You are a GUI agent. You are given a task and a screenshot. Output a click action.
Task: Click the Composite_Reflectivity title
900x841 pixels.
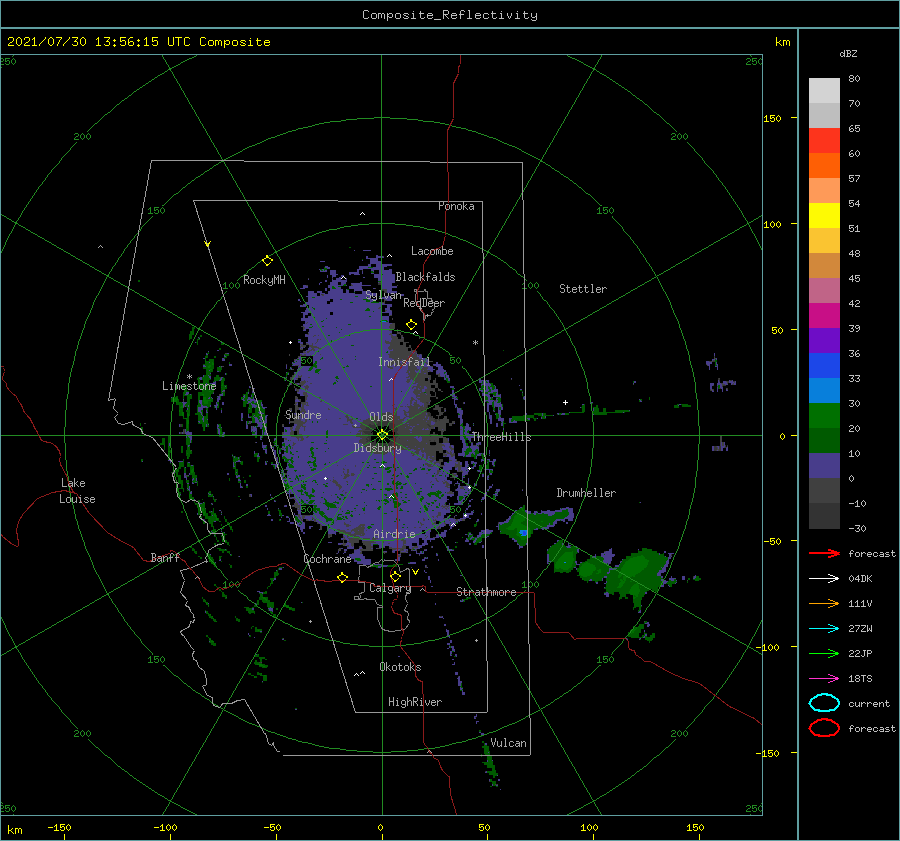[450, 15]
